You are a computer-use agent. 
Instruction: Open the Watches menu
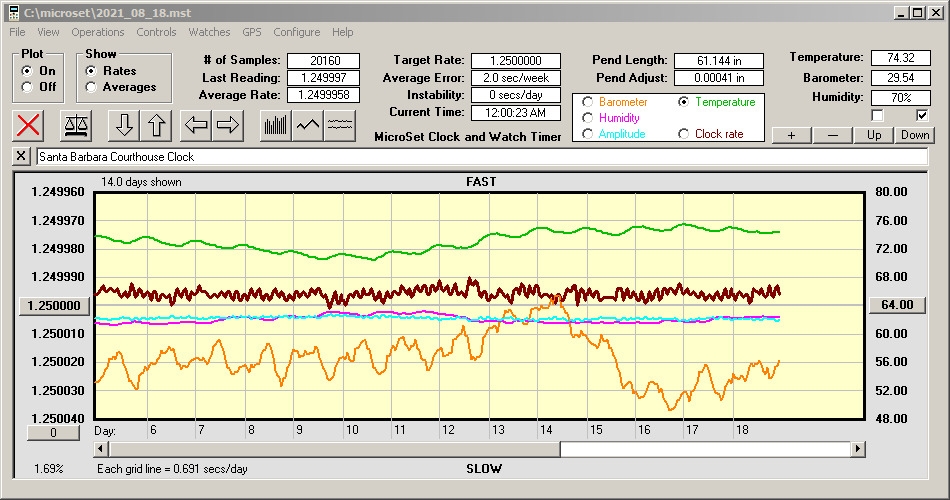click(x=209, y=32)
